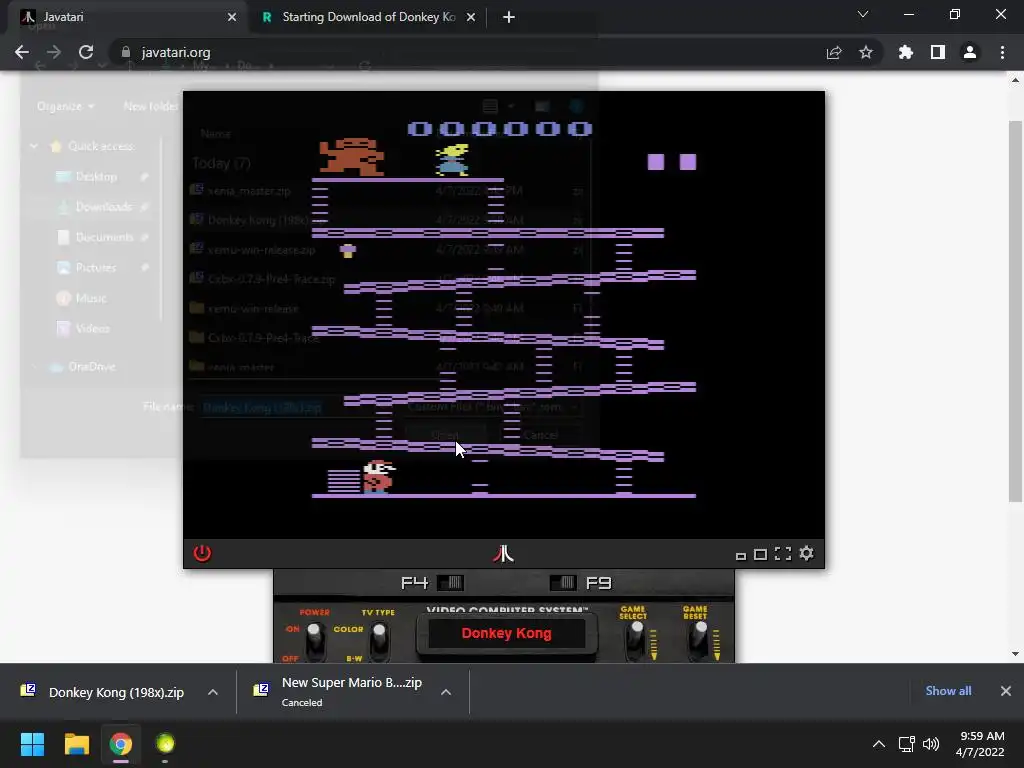View site security lock info
This screenshot has height=768, width=1024.
[126, 52]
